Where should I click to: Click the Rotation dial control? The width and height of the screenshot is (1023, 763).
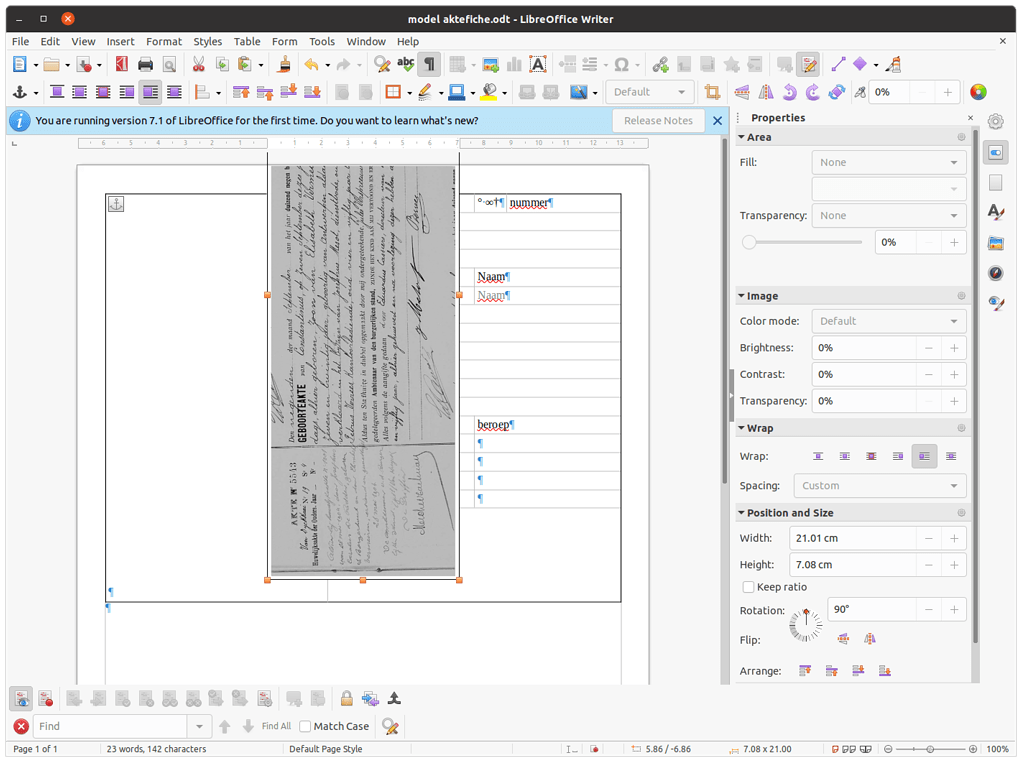806,625
